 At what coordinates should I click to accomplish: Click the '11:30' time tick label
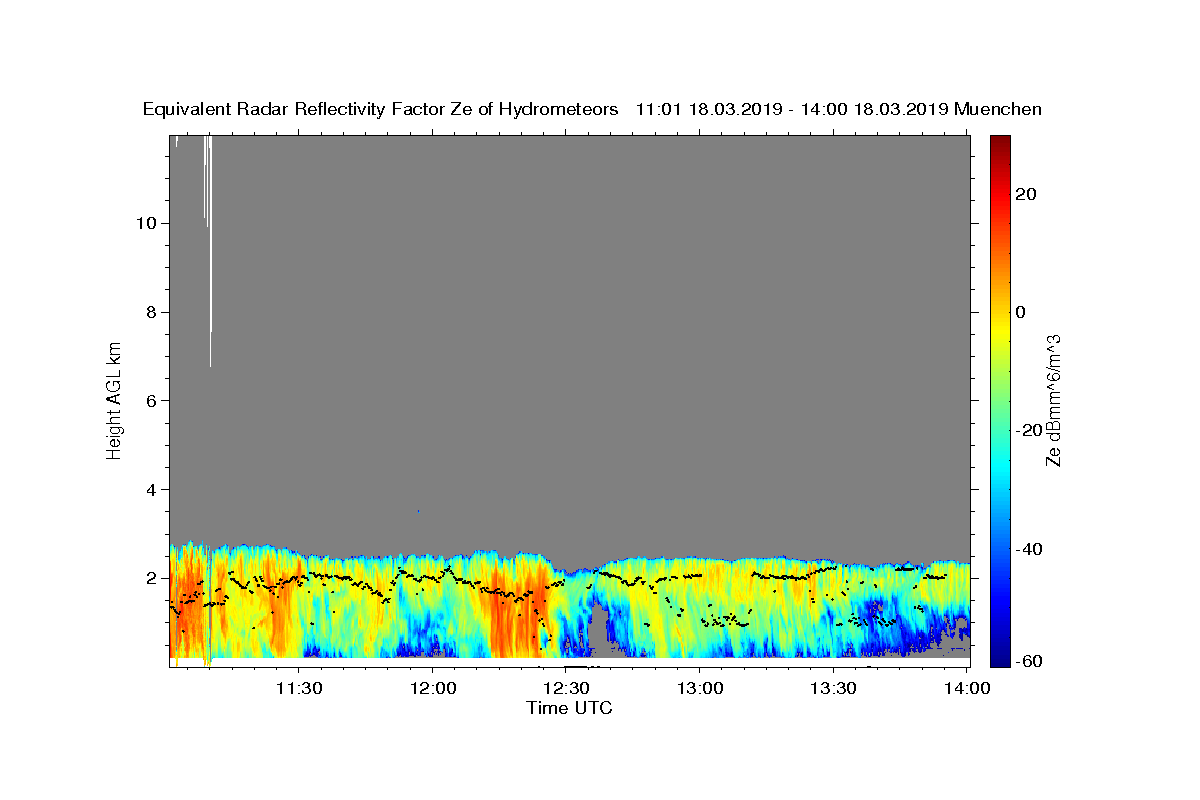pyautogui.click(x=299, y=688)
